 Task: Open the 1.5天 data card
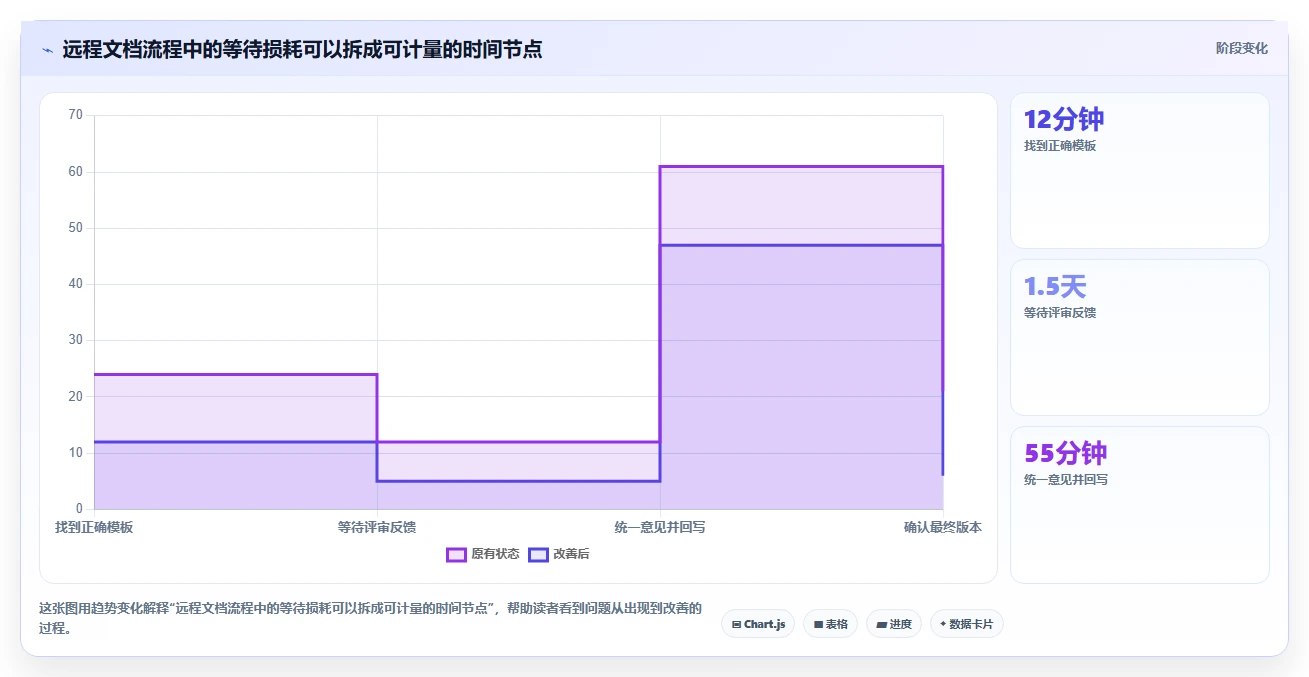1139,337
